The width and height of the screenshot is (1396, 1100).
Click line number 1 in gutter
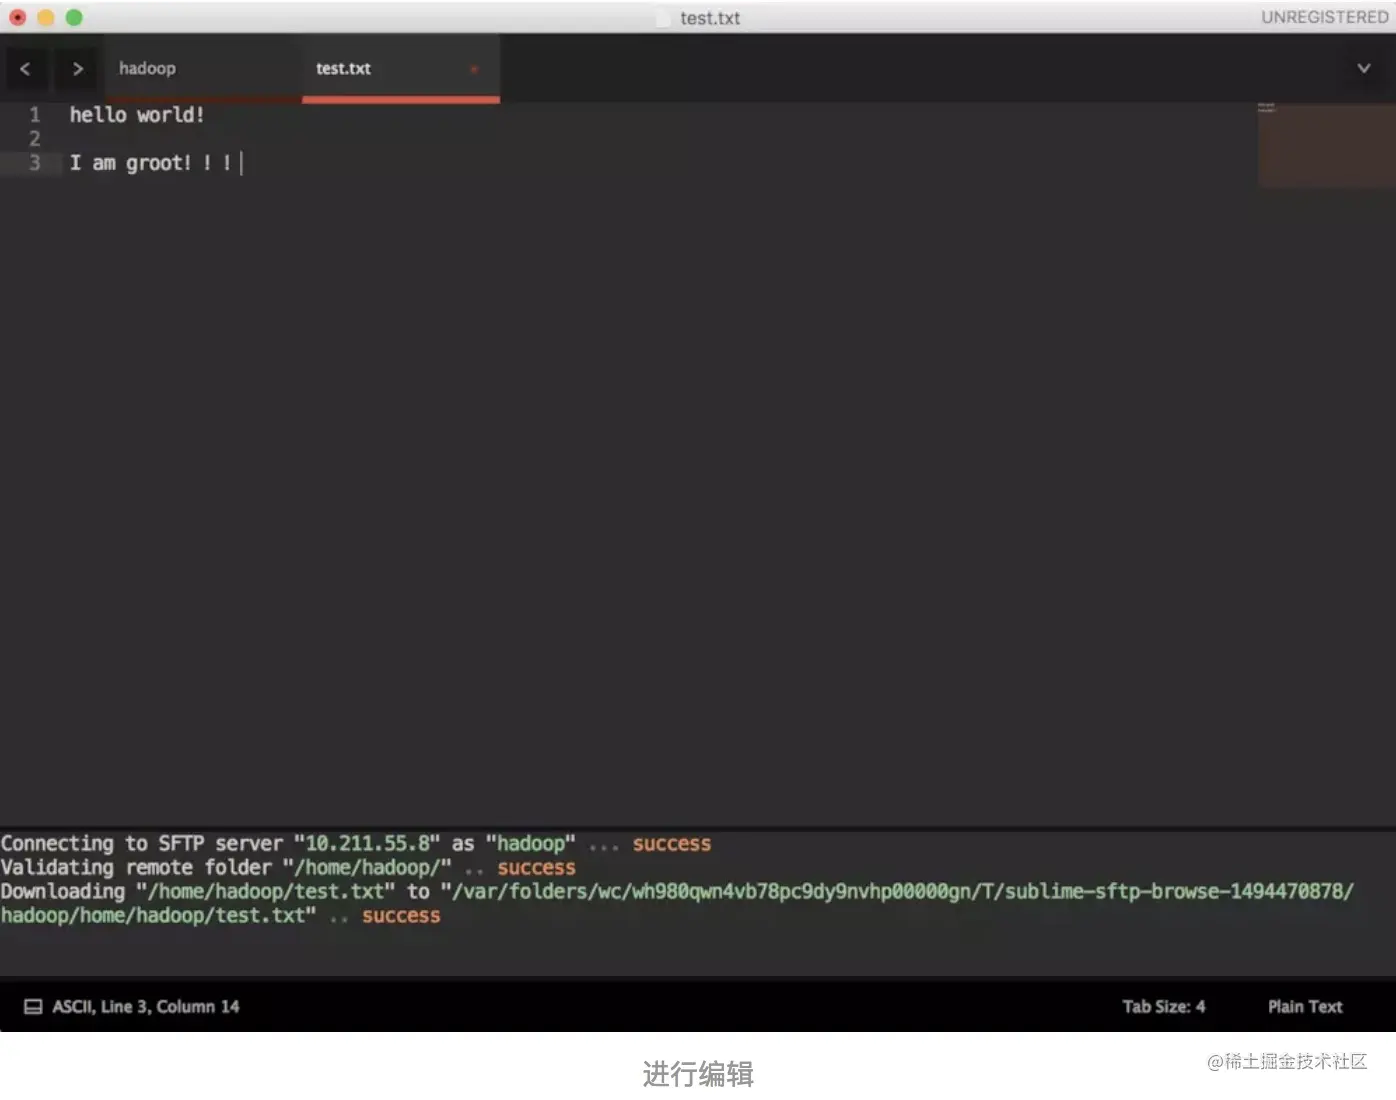(x=35, y=115)
